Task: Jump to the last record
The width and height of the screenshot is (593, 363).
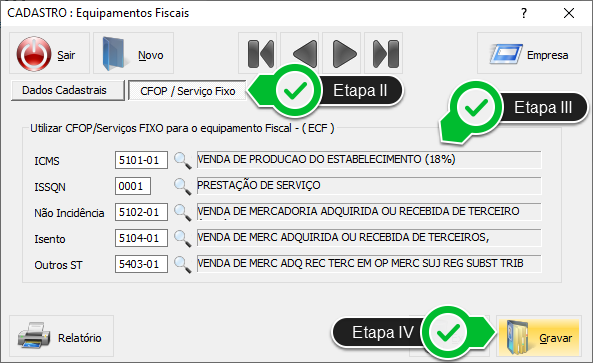Action: (385, 53)
